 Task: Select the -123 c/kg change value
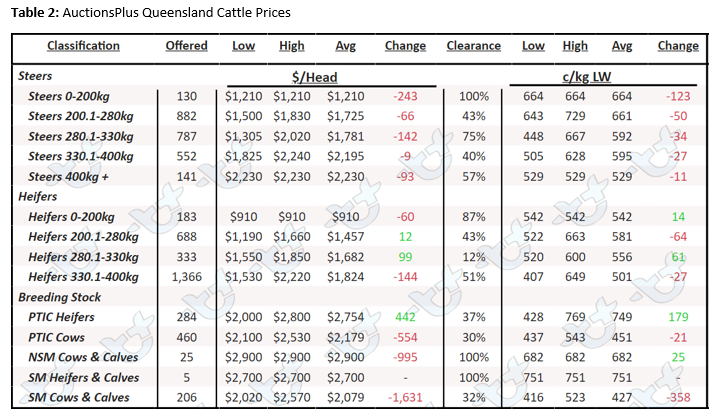tap(678, 96)
